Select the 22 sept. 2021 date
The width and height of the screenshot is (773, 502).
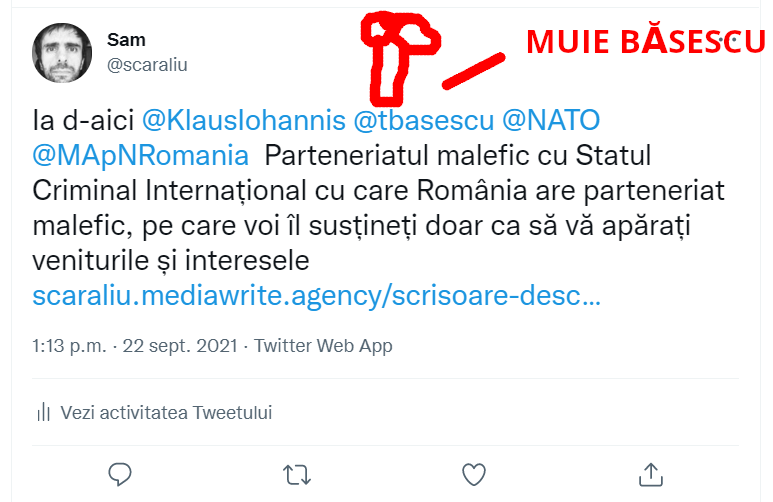tap(180, 346)
